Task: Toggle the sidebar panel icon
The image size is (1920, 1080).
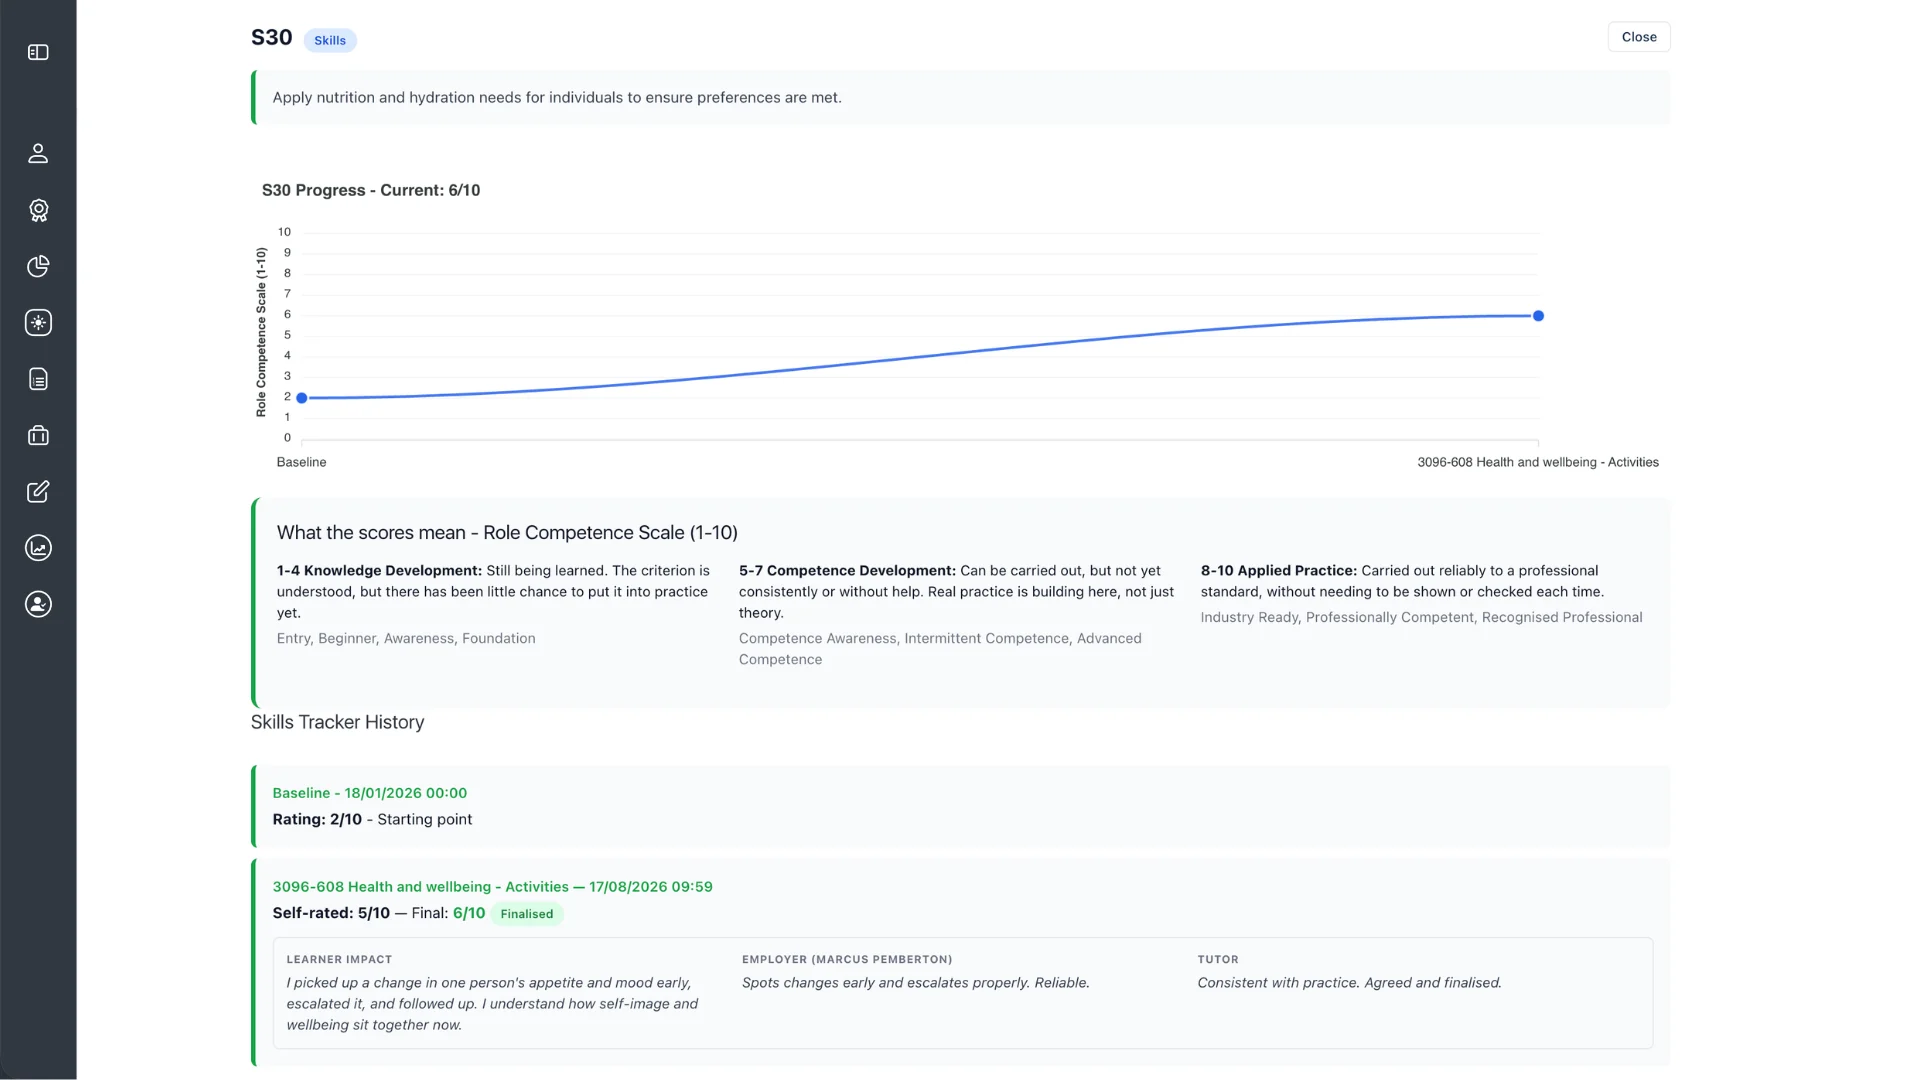Action: point(38,52)
